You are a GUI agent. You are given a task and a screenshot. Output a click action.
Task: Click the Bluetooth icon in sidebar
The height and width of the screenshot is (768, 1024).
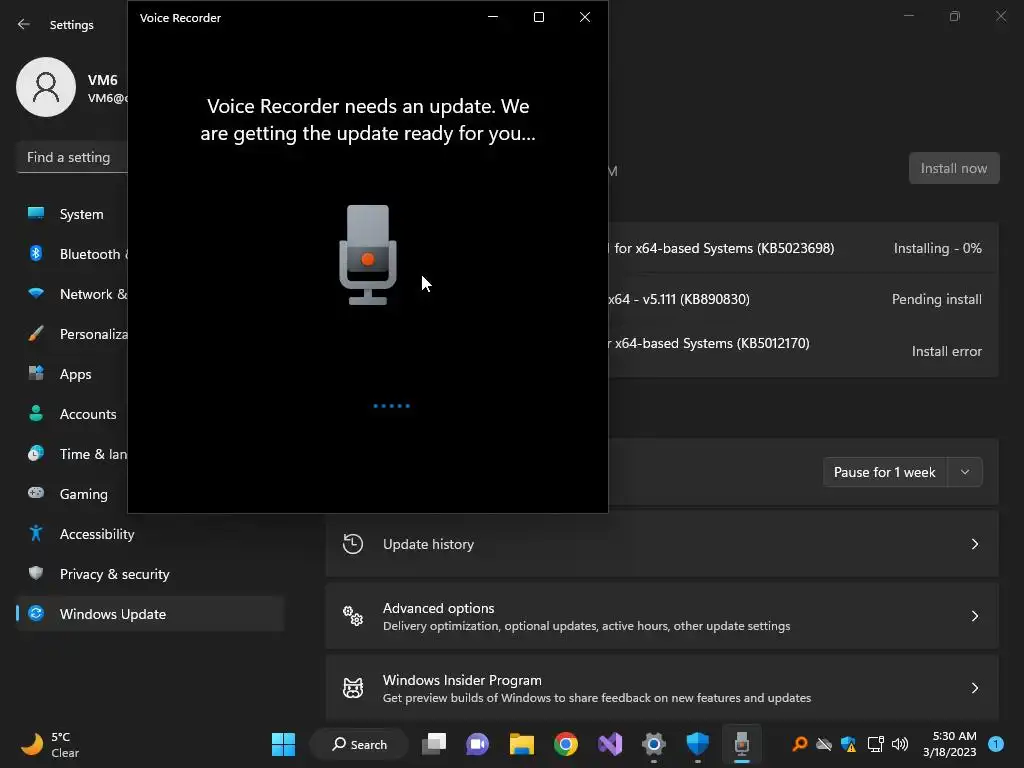click(36, 253)
